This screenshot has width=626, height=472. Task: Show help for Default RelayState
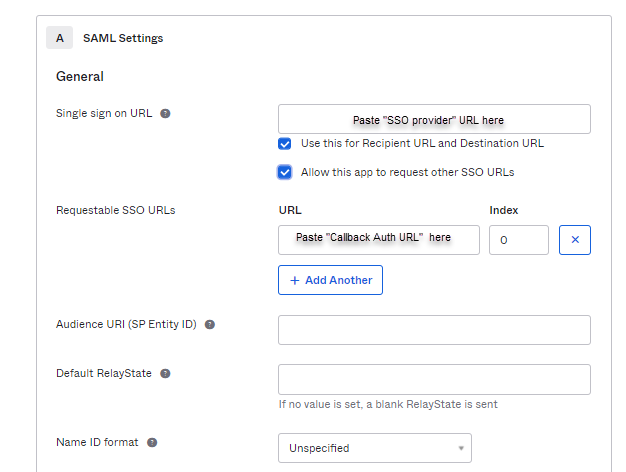click(165, 373)
